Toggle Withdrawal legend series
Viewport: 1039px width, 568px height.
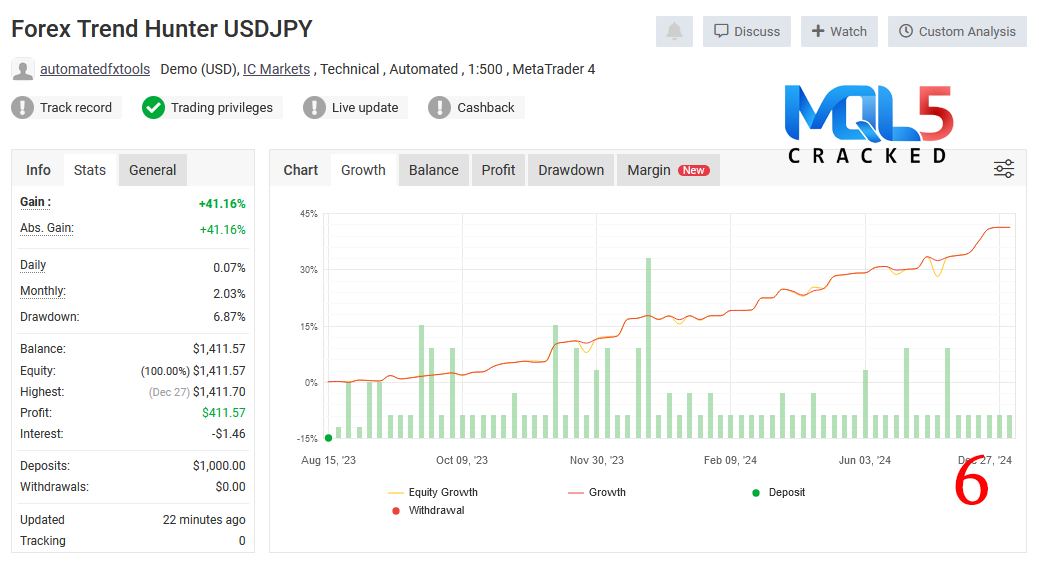pos(429,510)
